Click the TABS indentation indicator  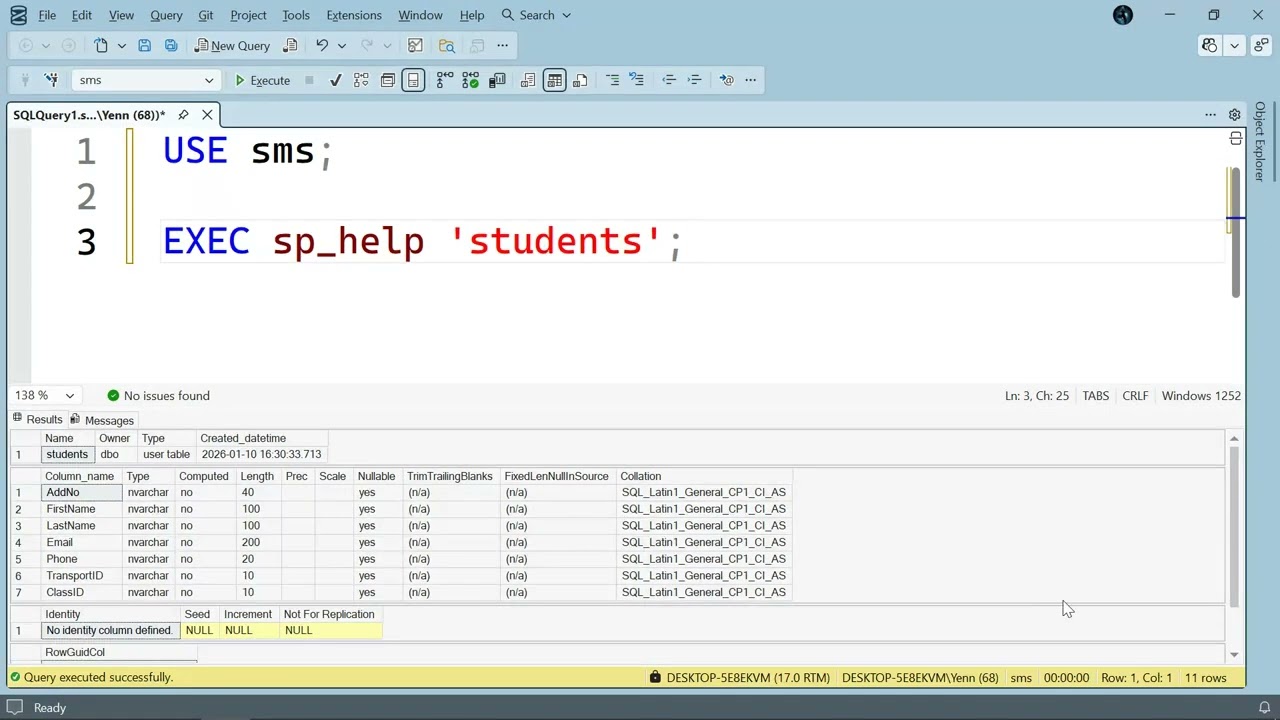1096,396
